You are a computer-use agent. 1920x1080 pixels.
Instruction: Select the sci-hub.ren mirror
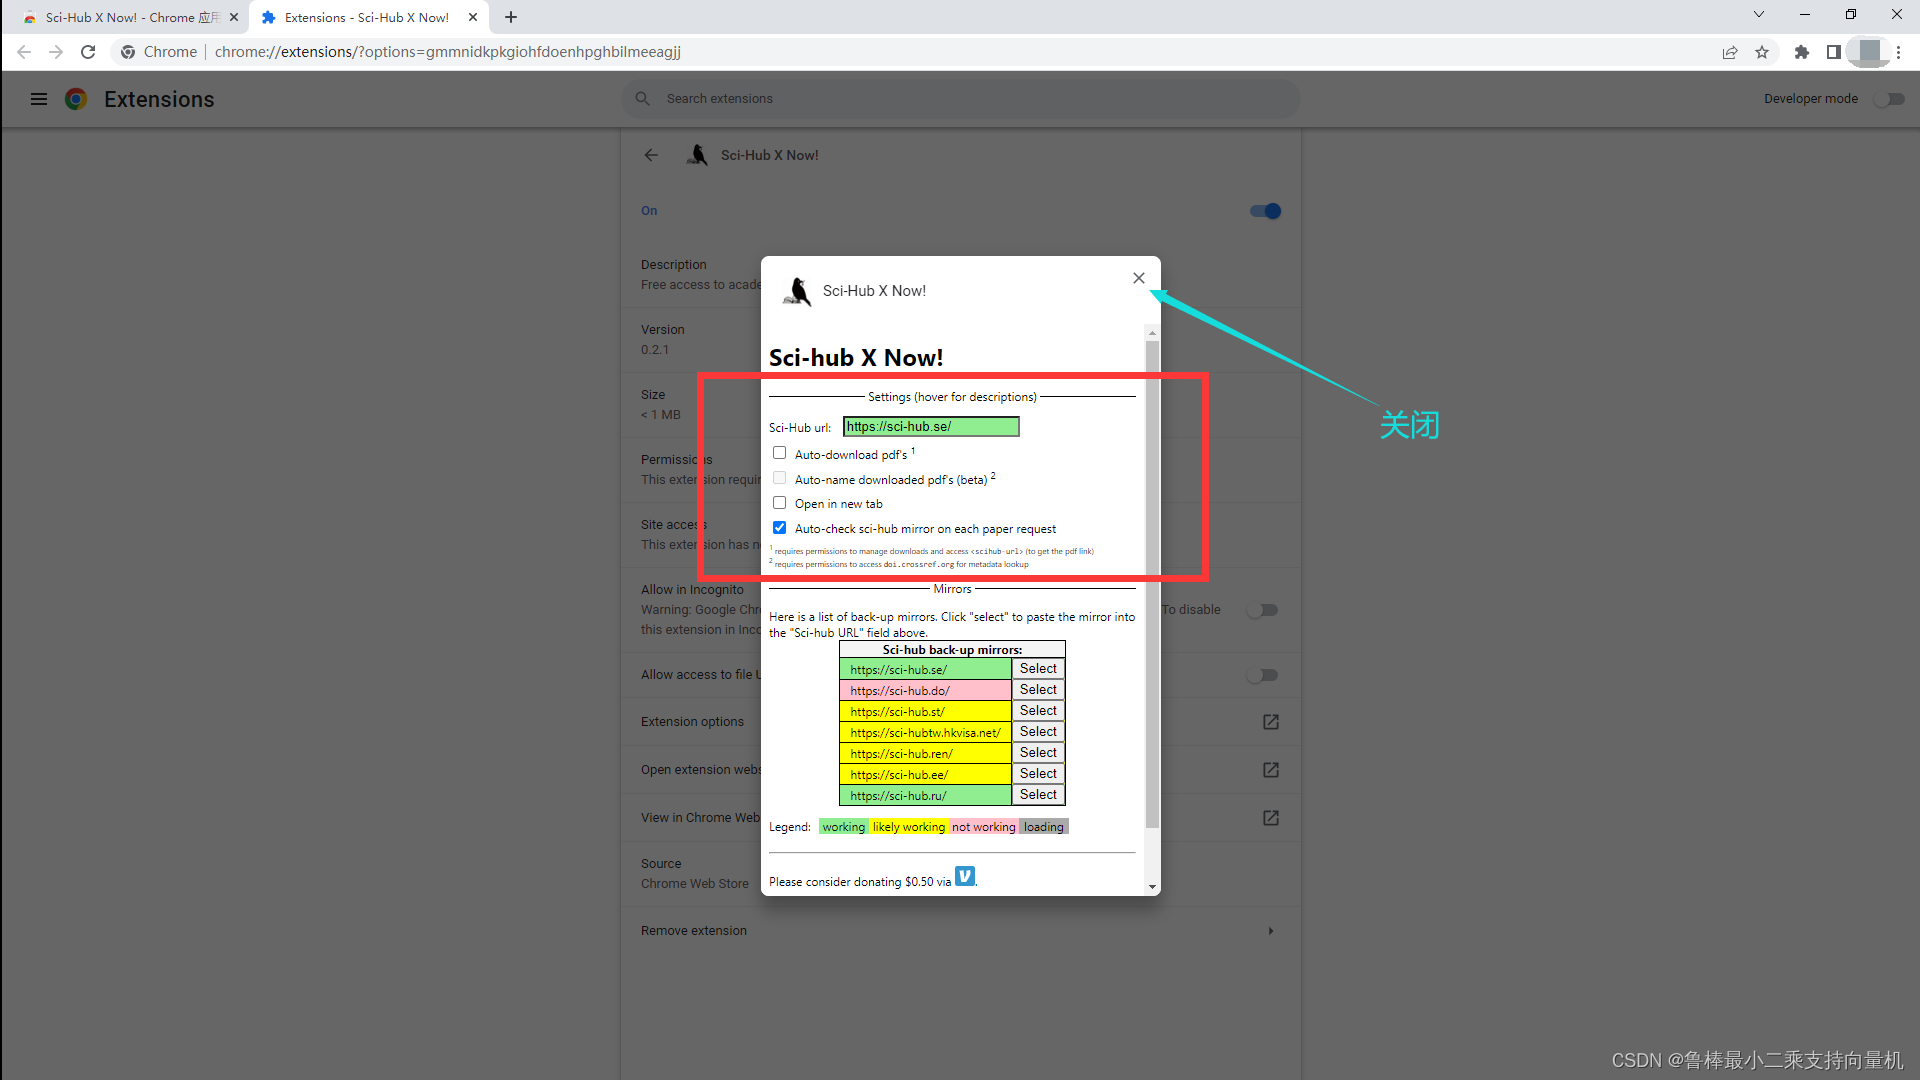point(1038,753)
